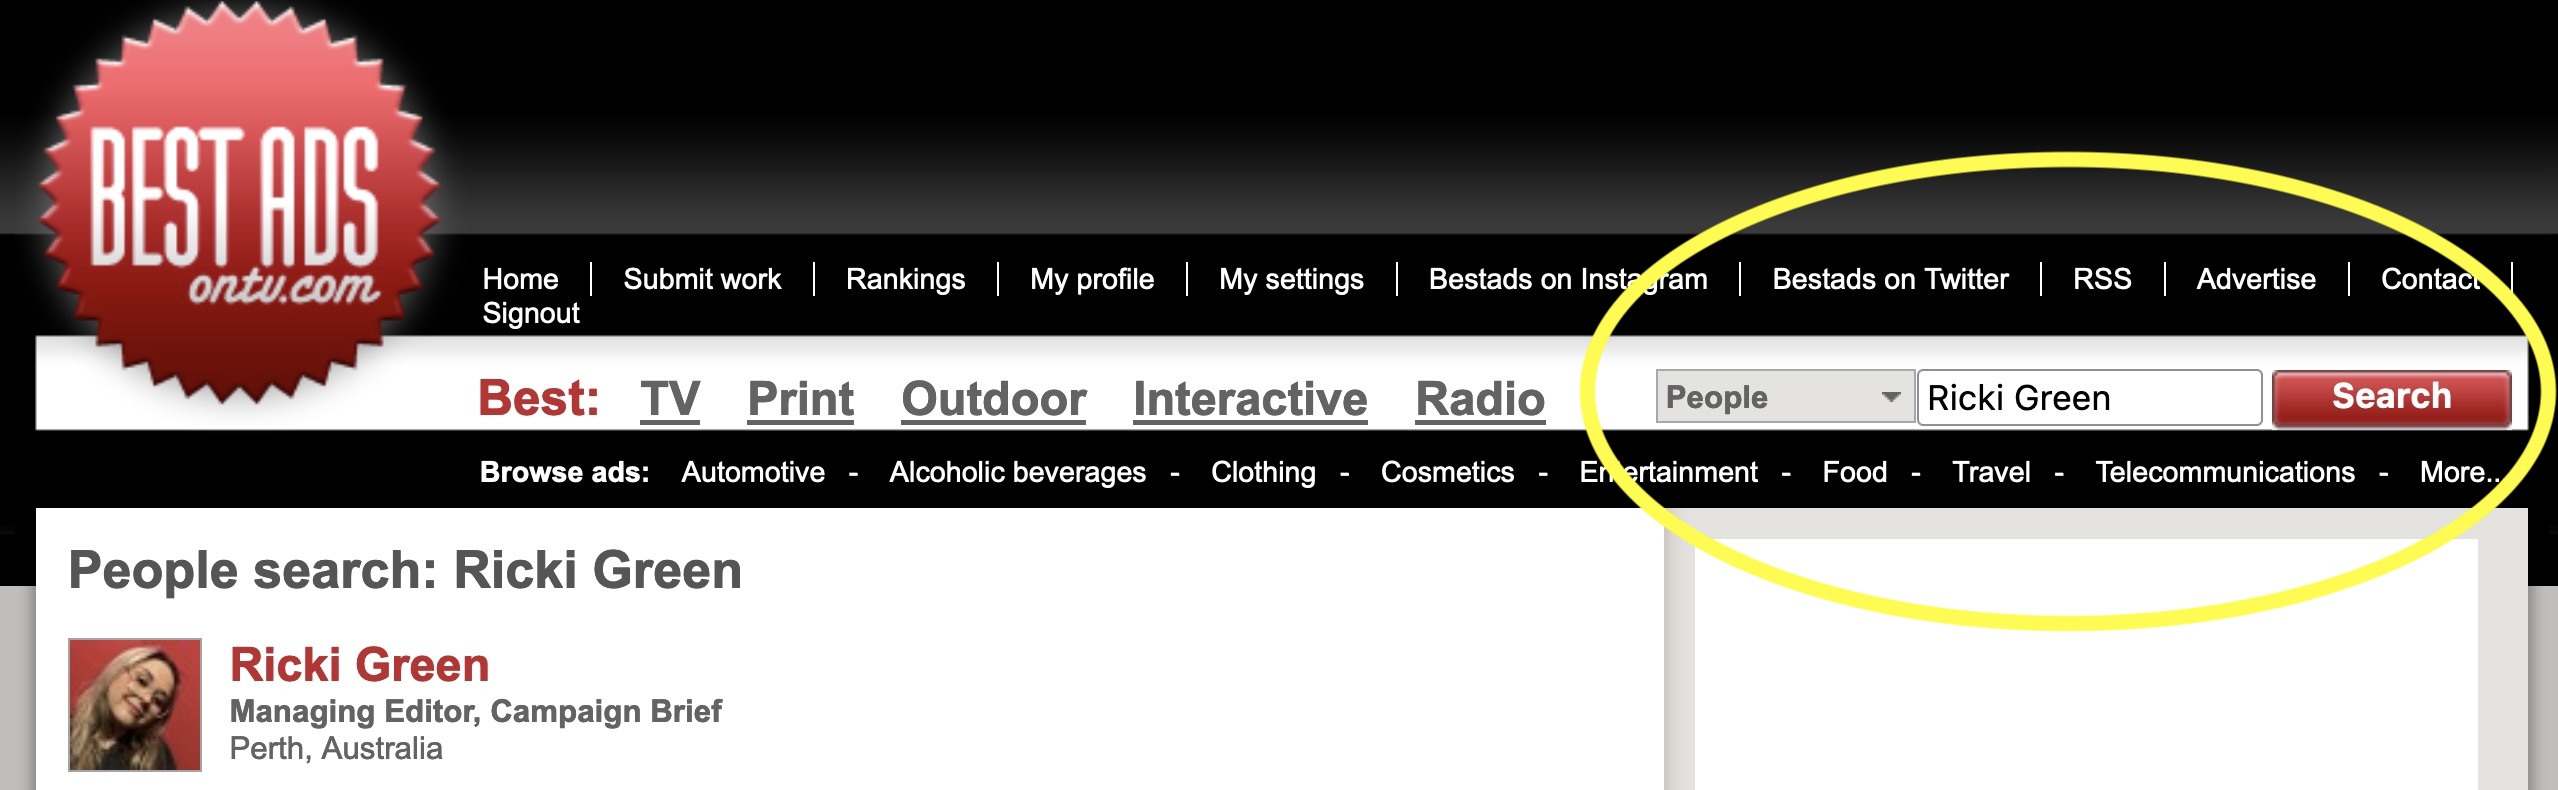Open the Ricki Green name link

(x=359, y=665)
